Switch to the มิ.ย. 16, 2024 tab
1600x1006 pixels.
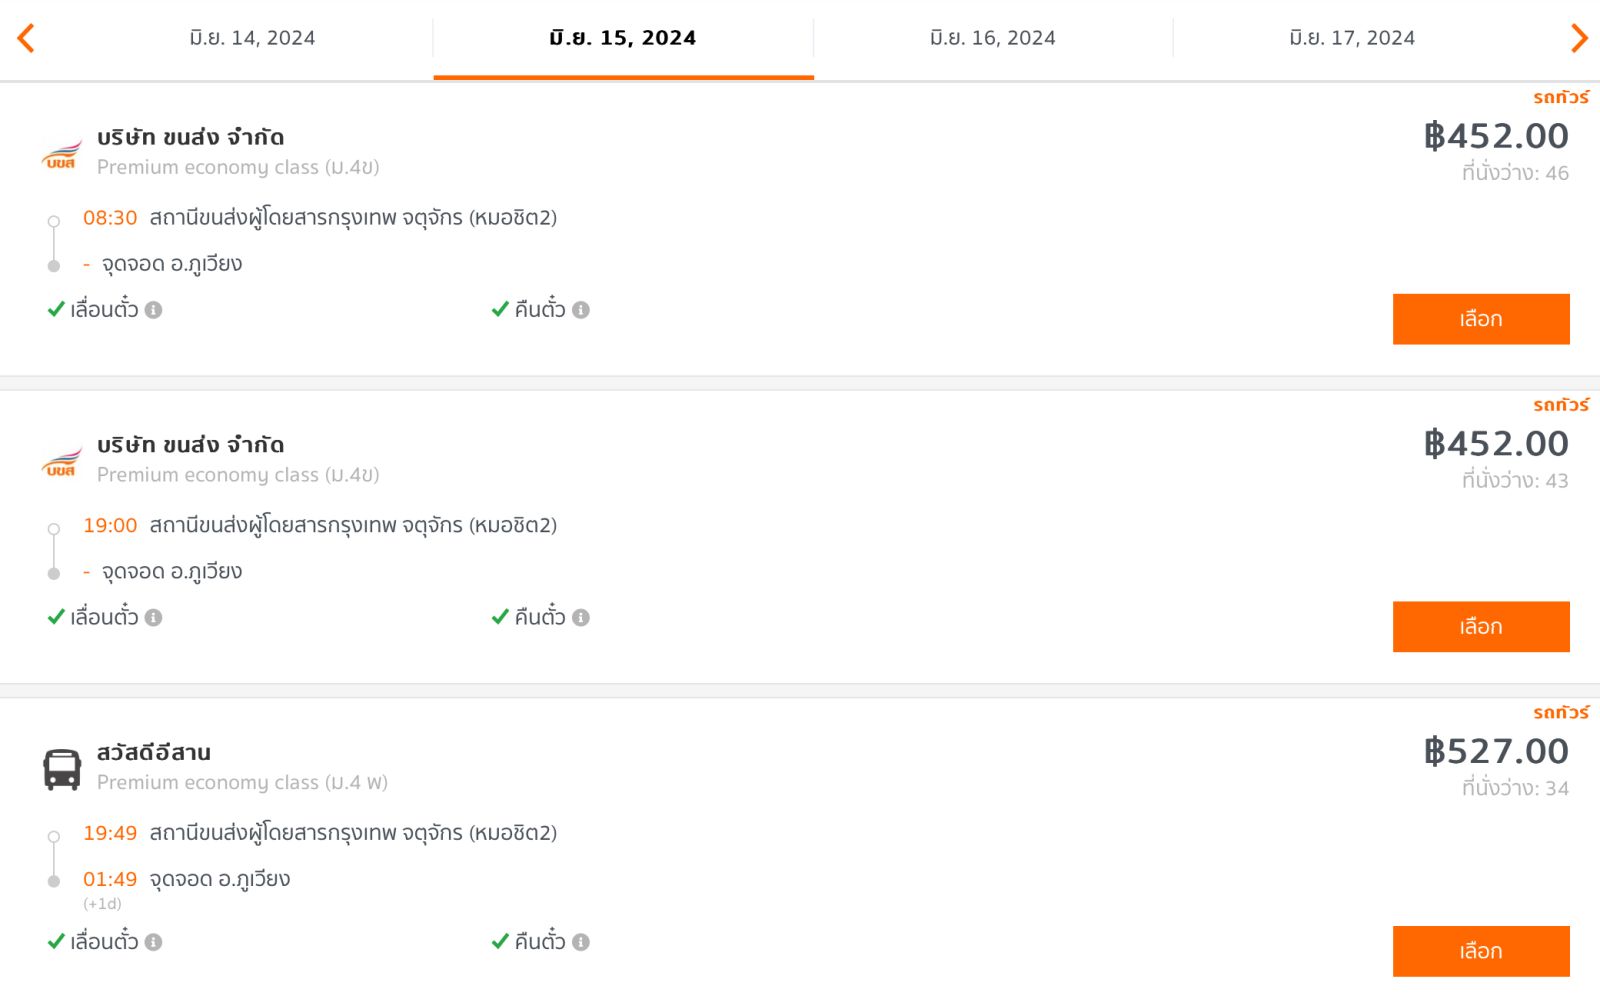point(993,38)
